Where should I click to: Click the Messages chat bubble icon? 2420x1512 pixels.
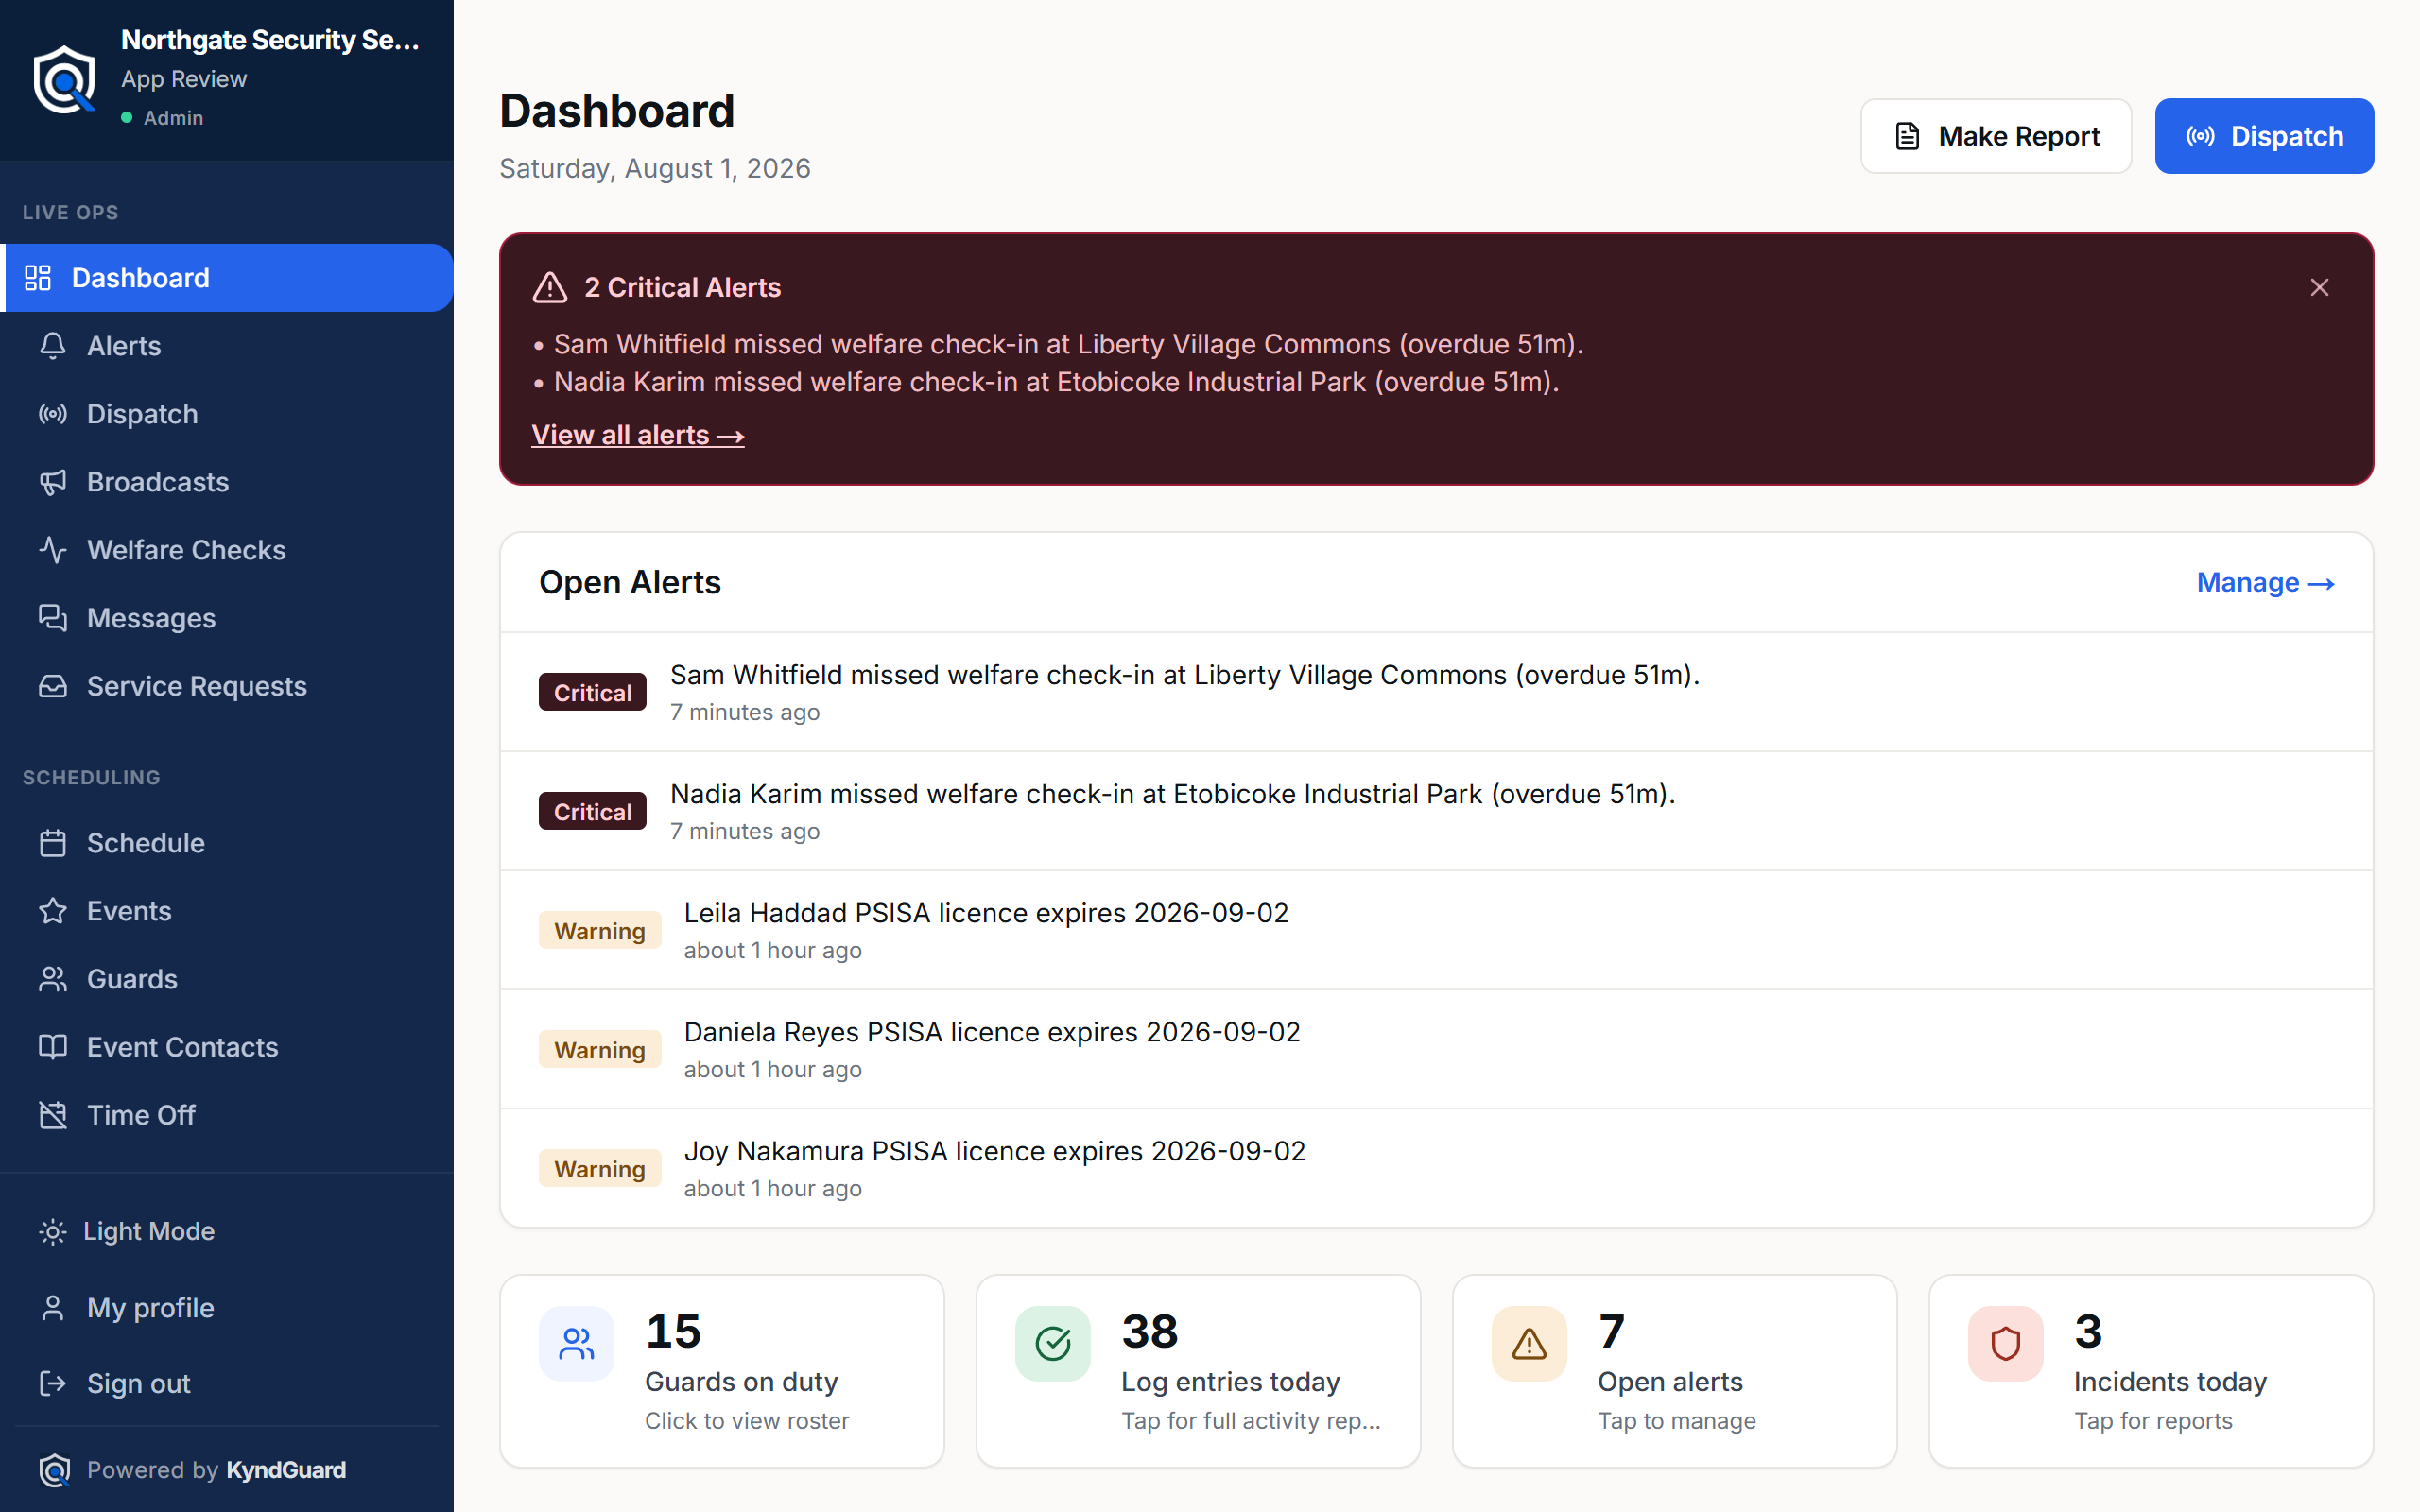pos(53,618)
